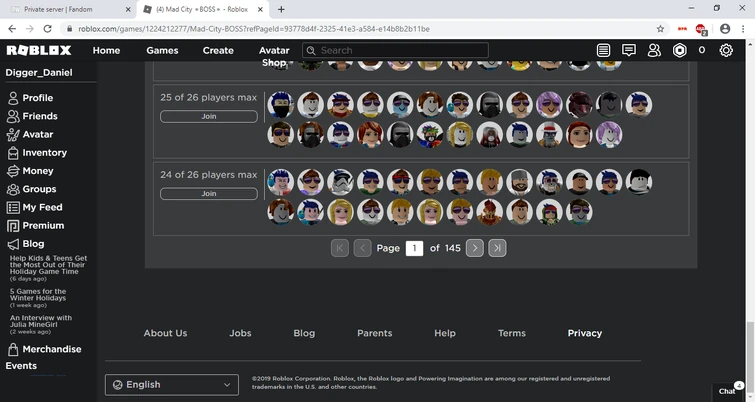Open Avatar Shop in top navigation
Image resolution: width=755 pixels, height=402 pixels.
[274, 56]
